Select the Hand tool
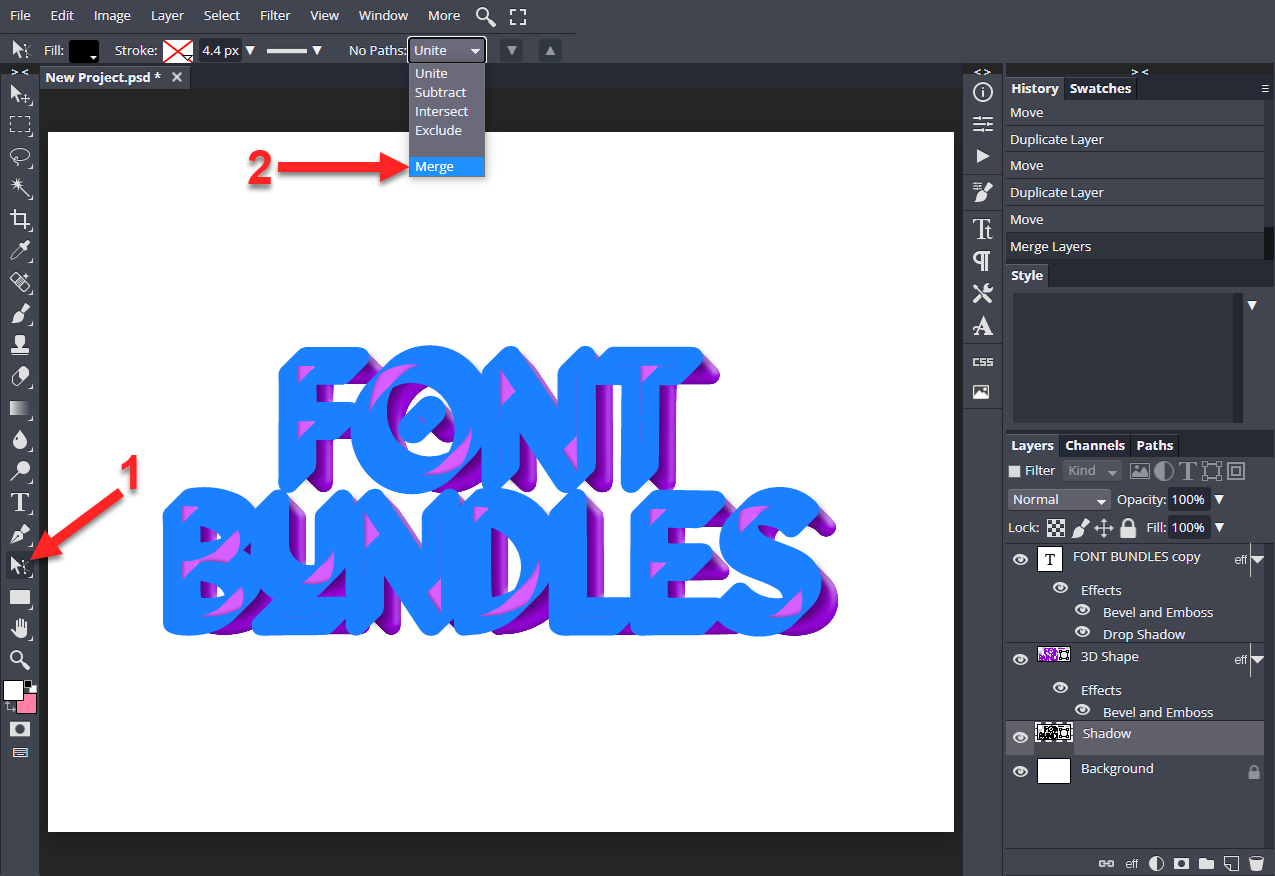The height and width of the screenshot is (876, 1275). (19, 628)
